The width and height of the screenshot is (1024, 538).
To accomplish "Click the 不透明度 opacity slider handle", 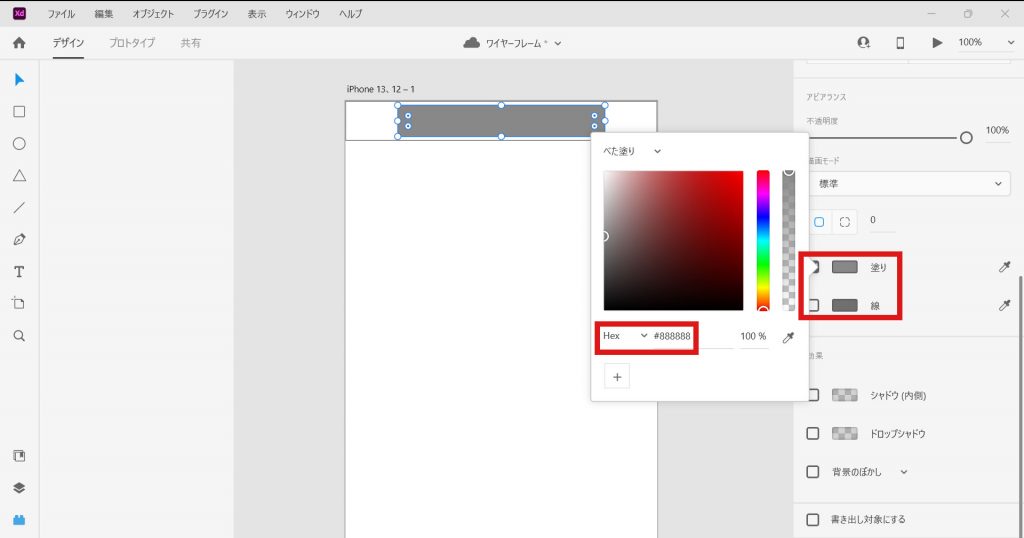I will (966, 138).
